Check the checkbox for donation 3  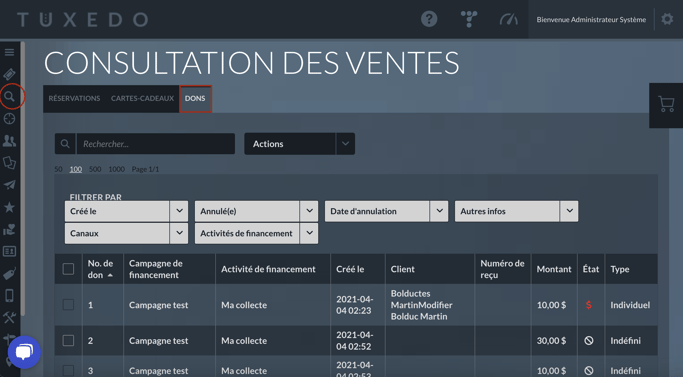[68, 370]
